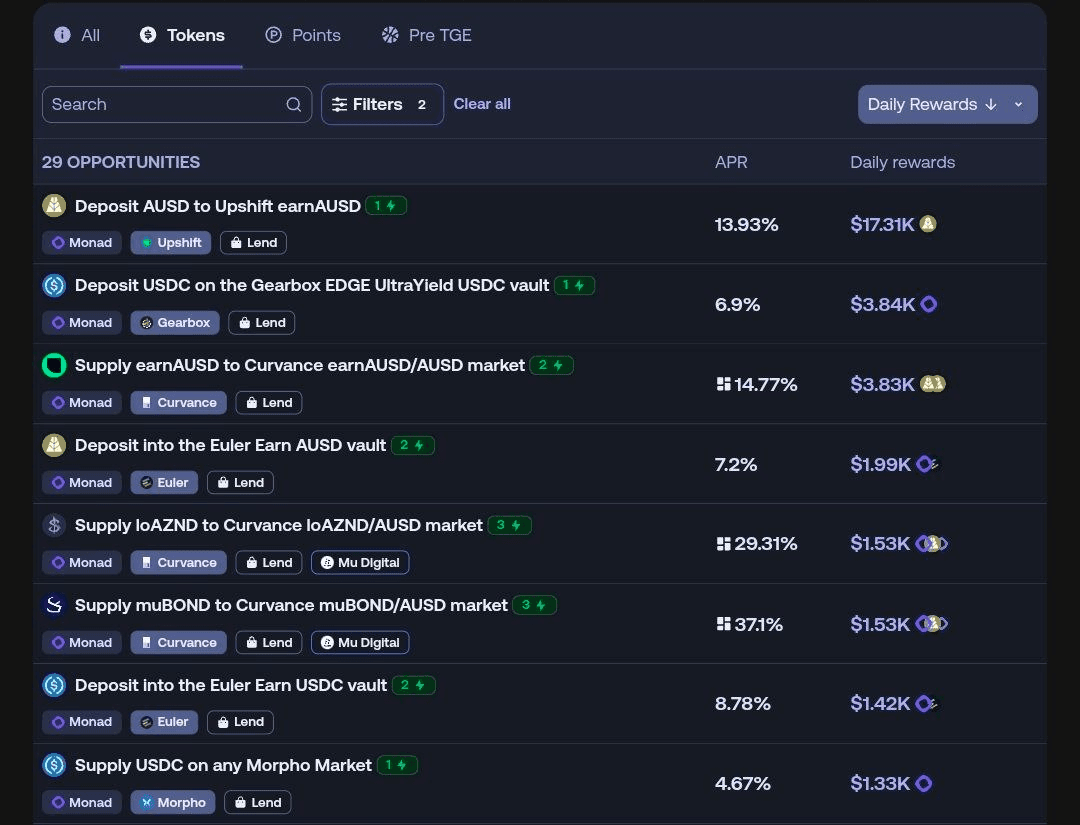Click the magnifier icon in the search box
Viewport: 1080px width, 825px height.
coord(293,105)
